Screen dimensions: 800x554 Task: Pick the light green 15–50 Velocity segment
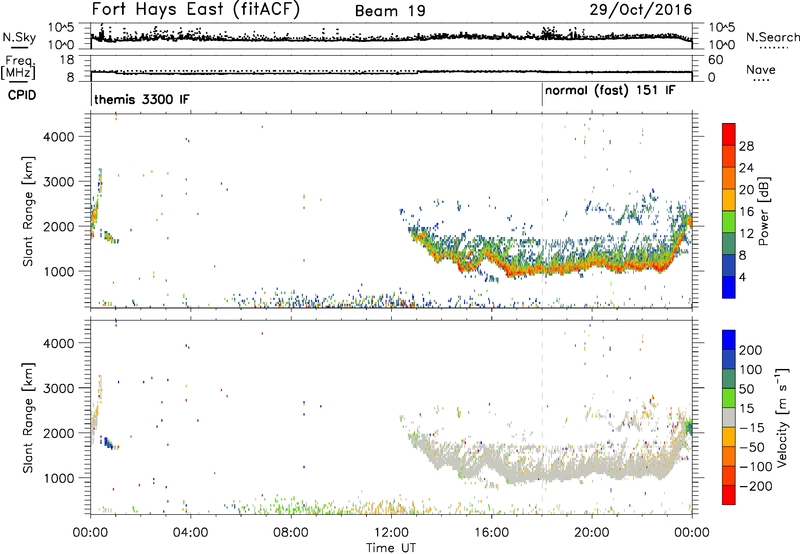pyautogui.click(x=729, y=398)
